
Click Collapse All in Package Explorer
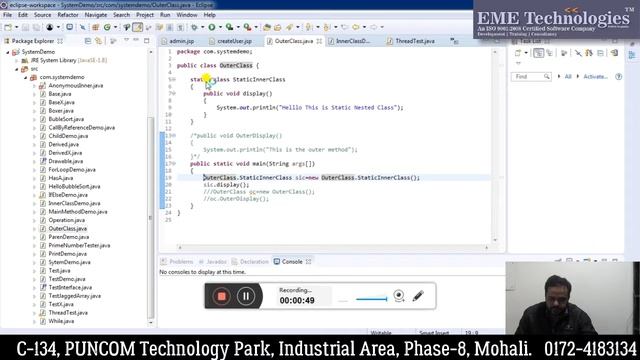(88, 41)
